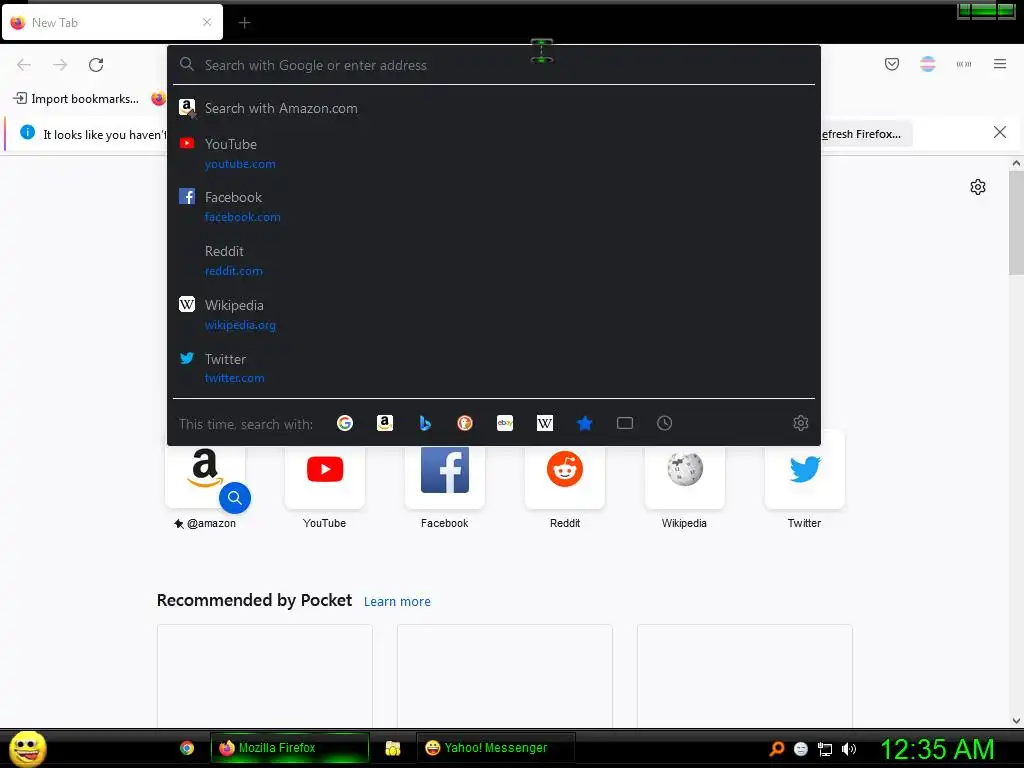This screenshot has height=768, width=1024.
Task: Click the volume speaker tray icon
Action: click(848, 749)
